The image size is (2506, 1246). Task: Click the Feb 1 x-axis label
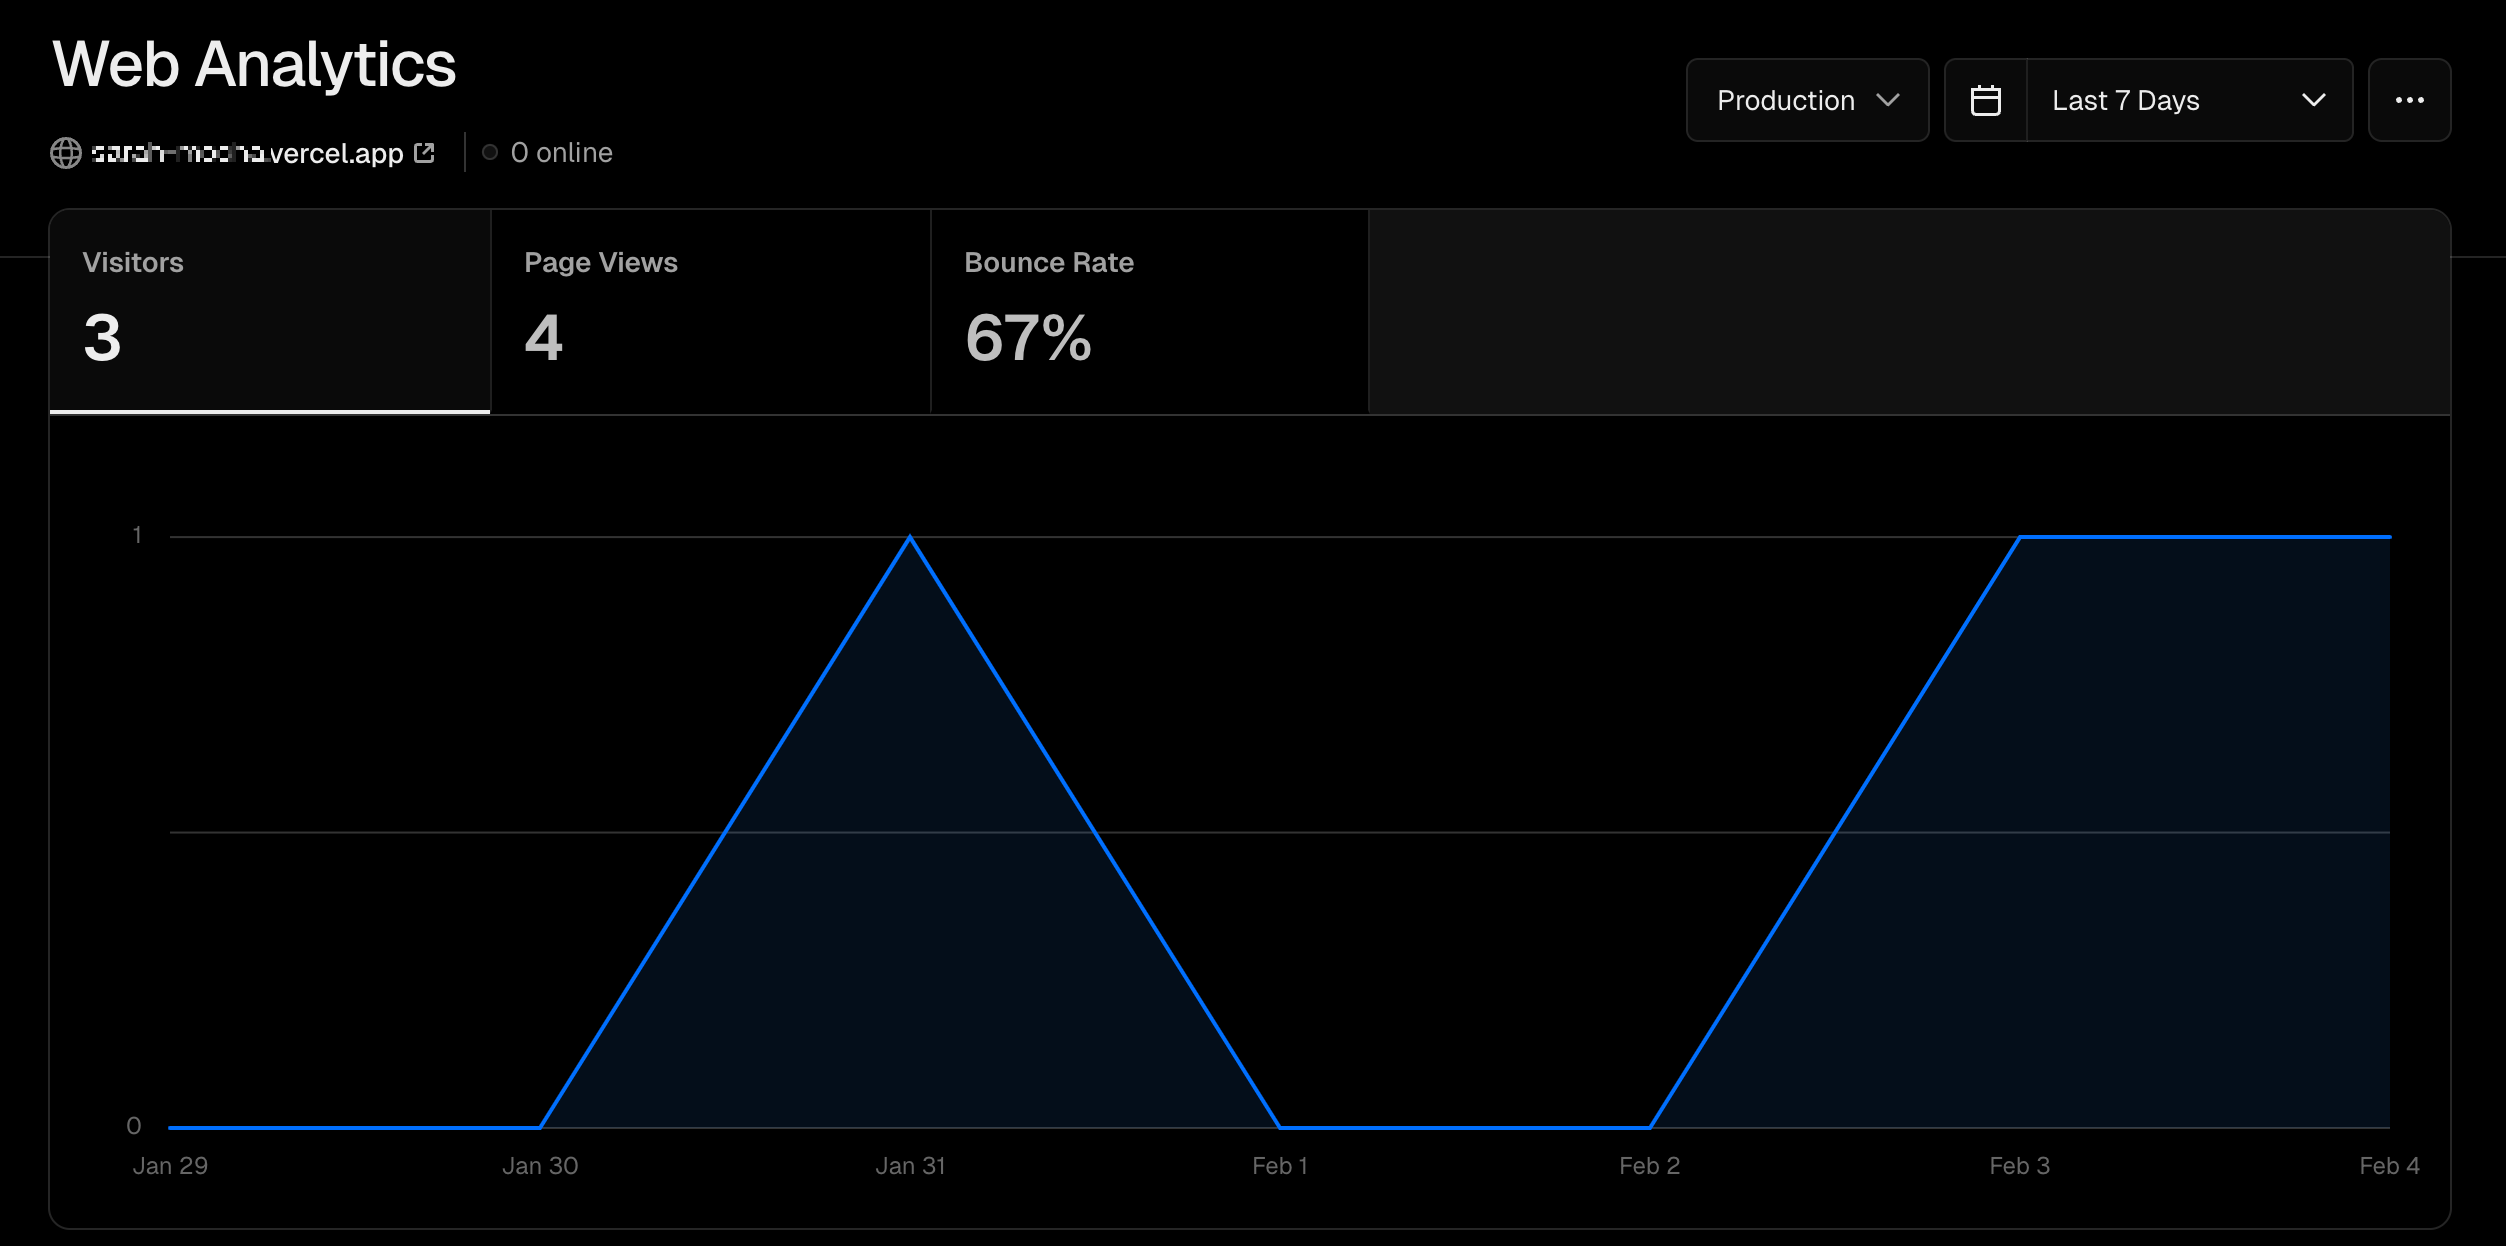[1280, 1166]
